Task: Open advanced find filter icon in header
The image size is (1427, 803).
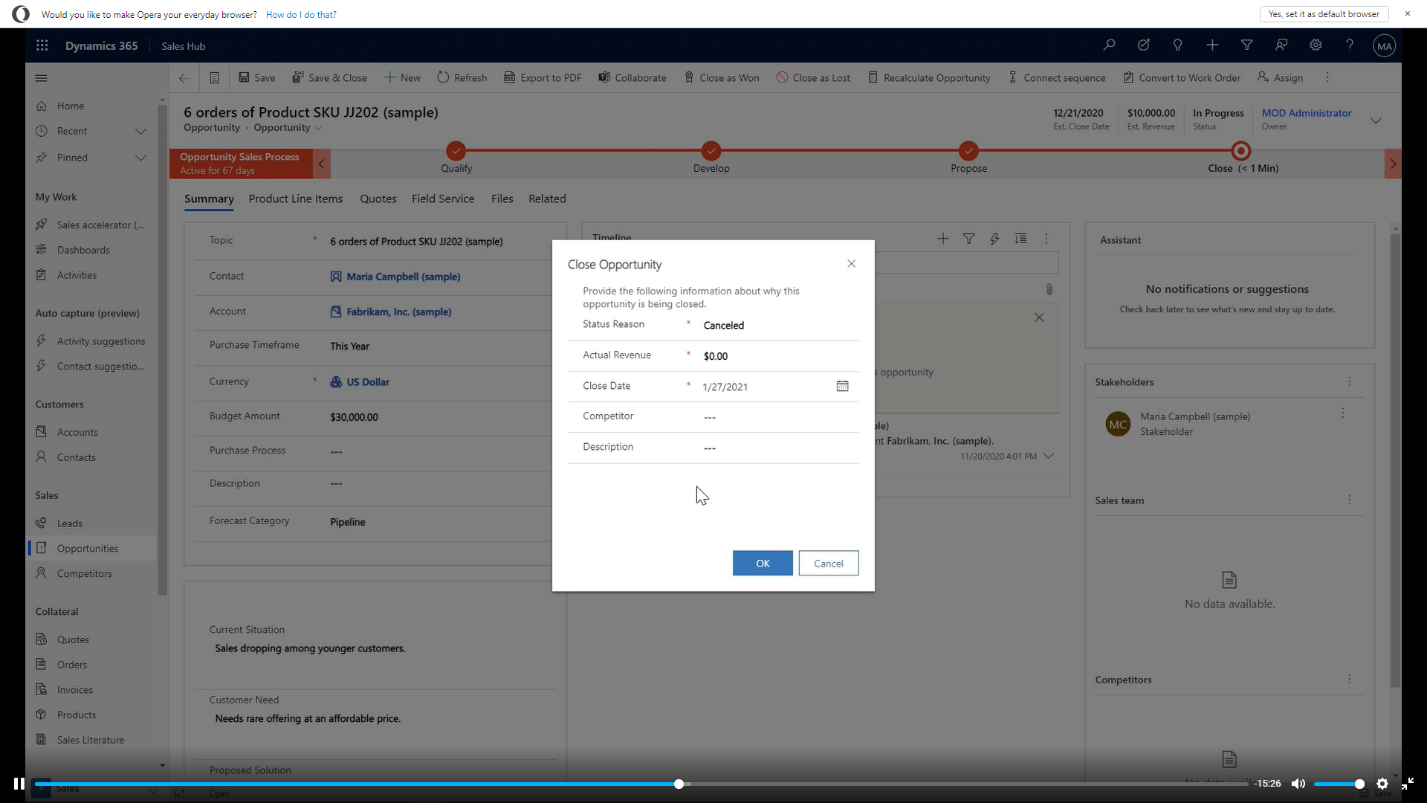Action: [x=1246, y=45]
